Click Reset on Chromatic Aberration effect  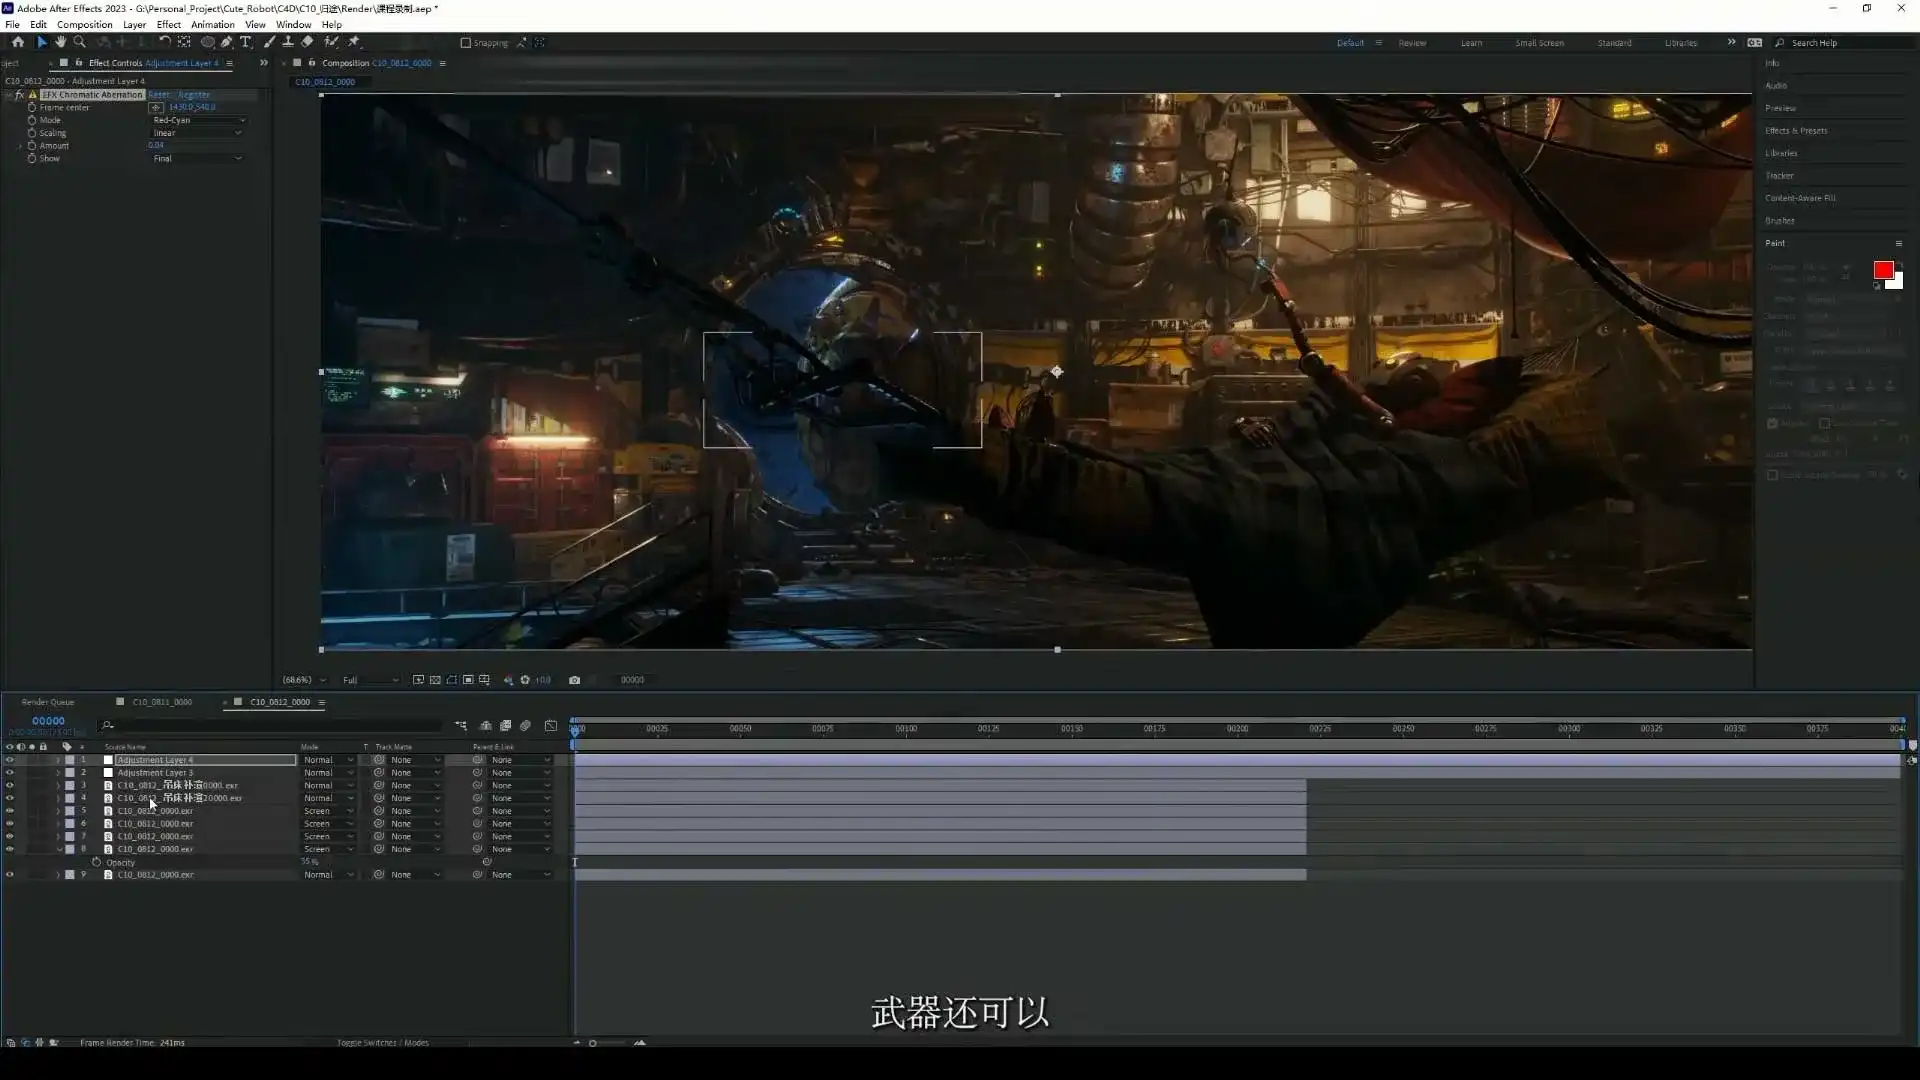[x=159, y=95]
